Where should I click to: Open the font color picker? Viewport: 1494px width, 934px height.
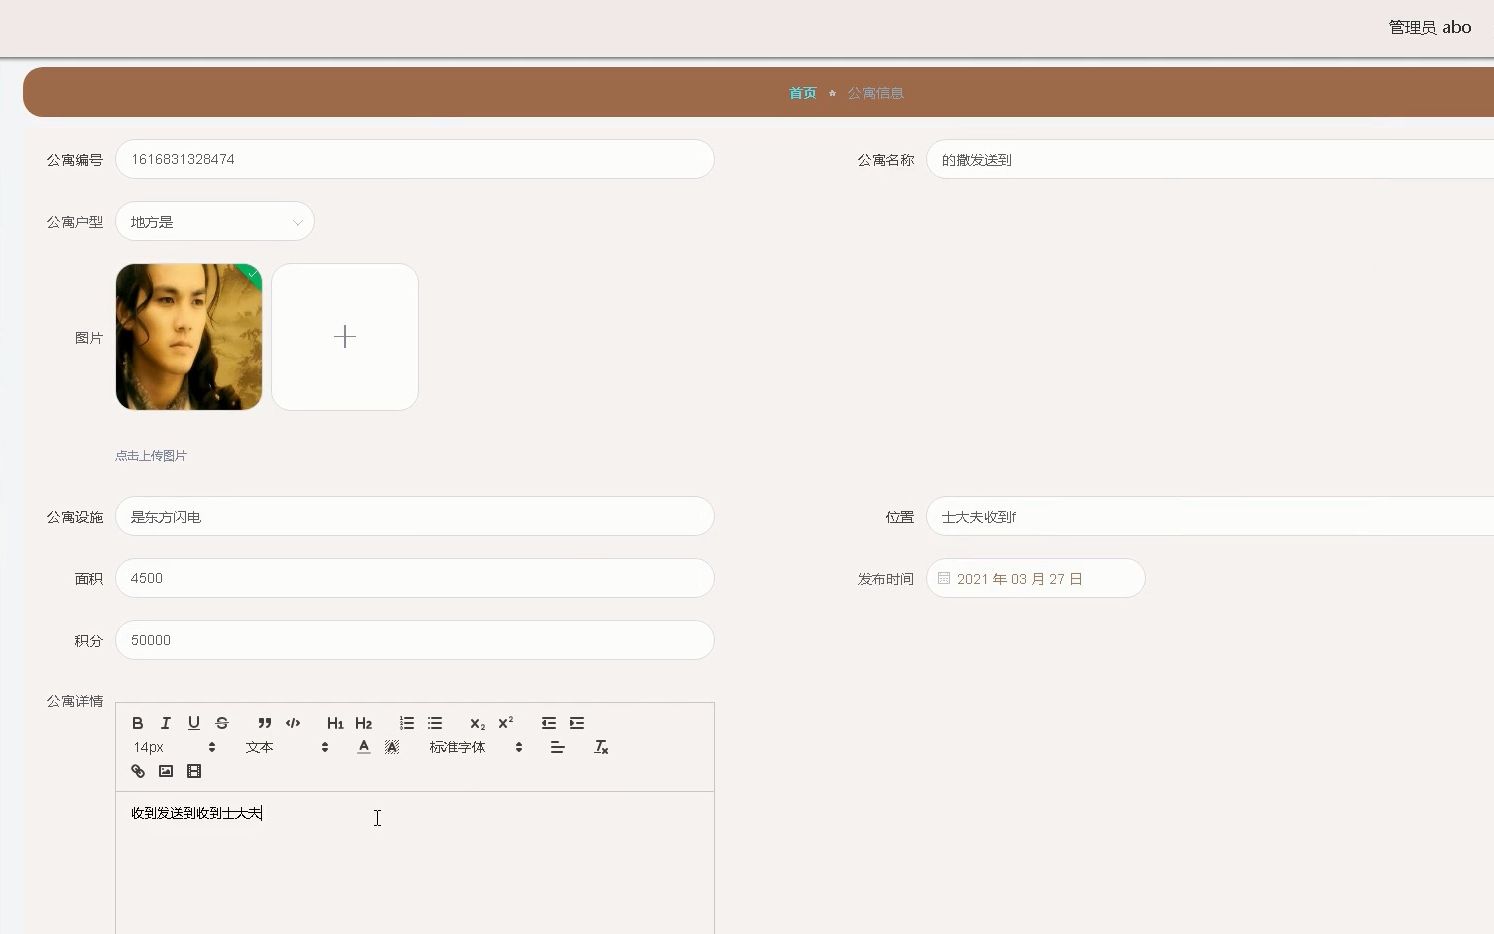tap(363, 747)
